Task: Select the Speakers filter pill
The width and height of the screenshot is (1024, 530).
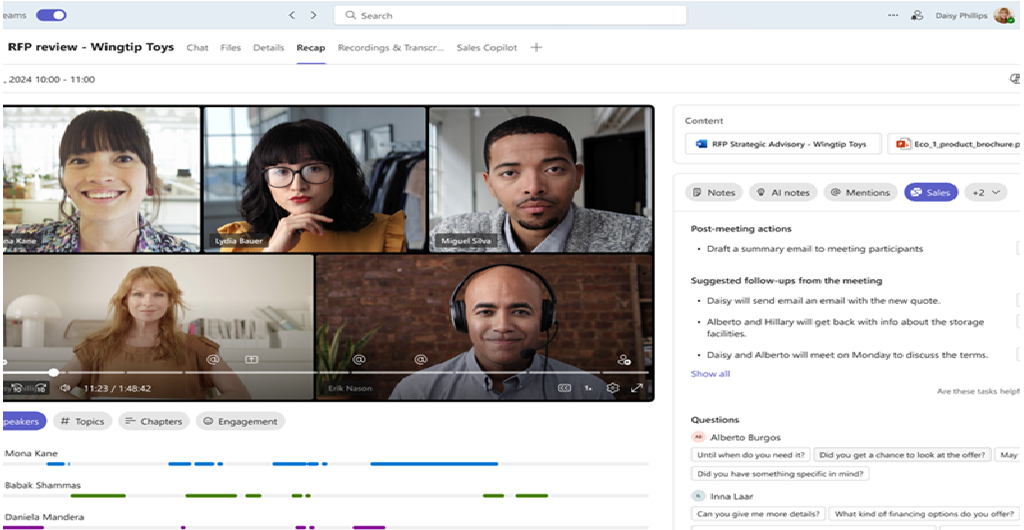Action: [x=24, y=421]
